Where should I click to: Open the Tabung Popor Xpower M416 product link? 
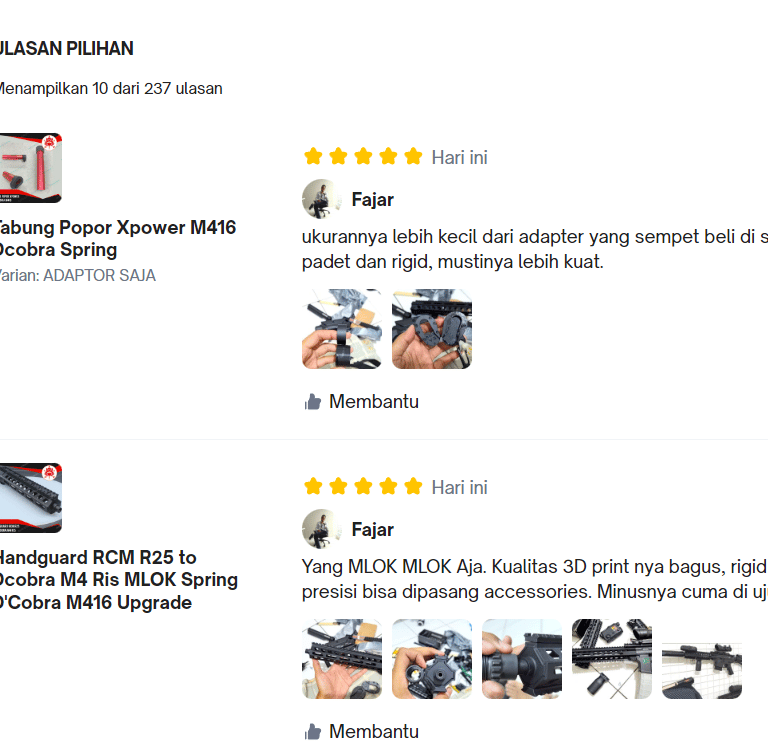(x=118, y=239)
